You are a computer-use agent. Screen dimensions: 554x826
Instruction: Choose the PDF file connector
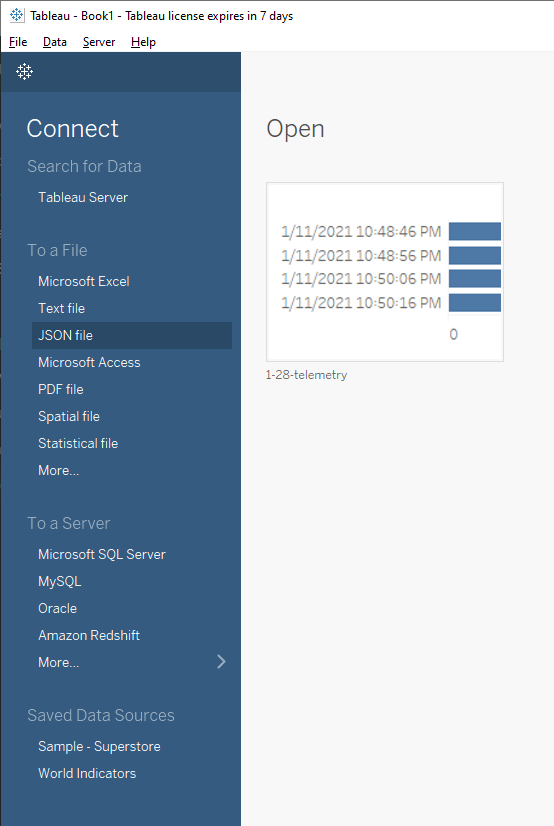[61, 389]
